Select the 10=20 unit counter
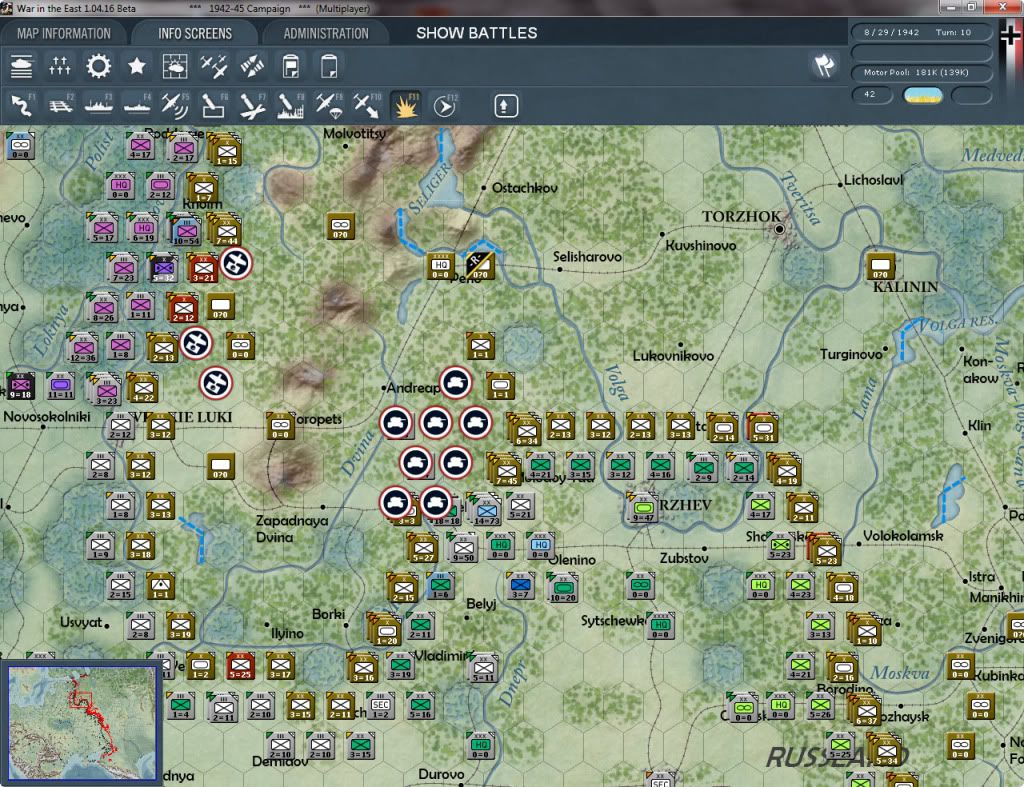 (563, 588)
